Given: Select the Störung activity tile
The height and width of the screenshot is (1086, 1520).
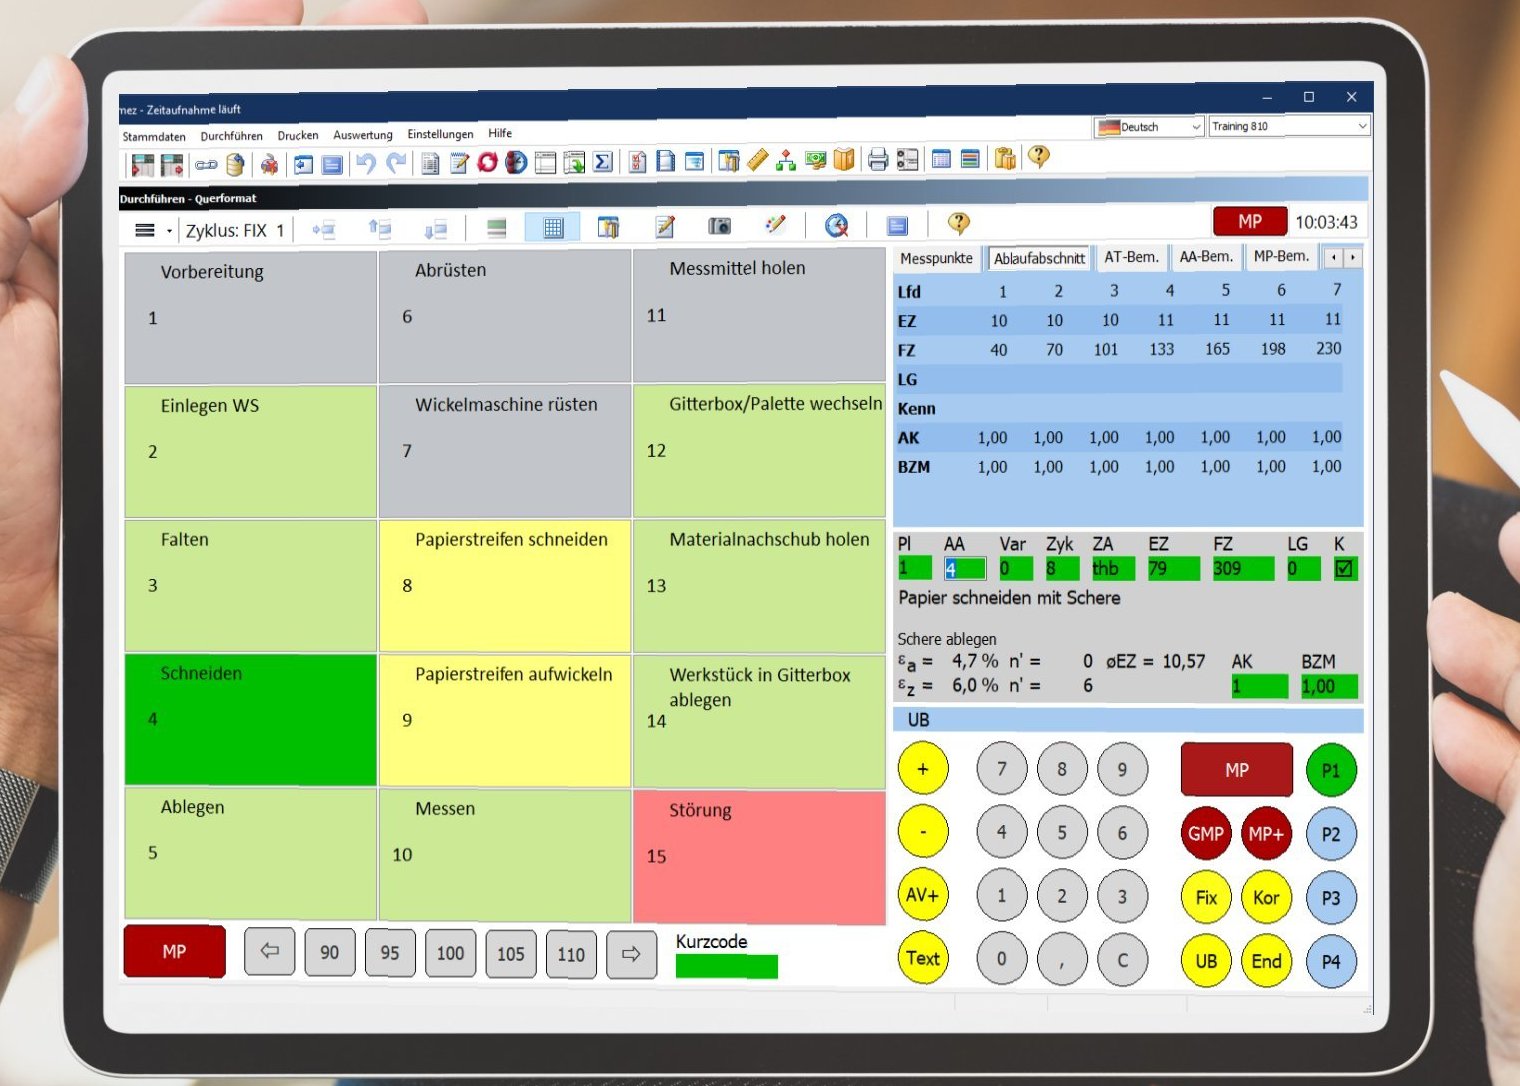Looking at the screenshot, I should coord(759,856).
